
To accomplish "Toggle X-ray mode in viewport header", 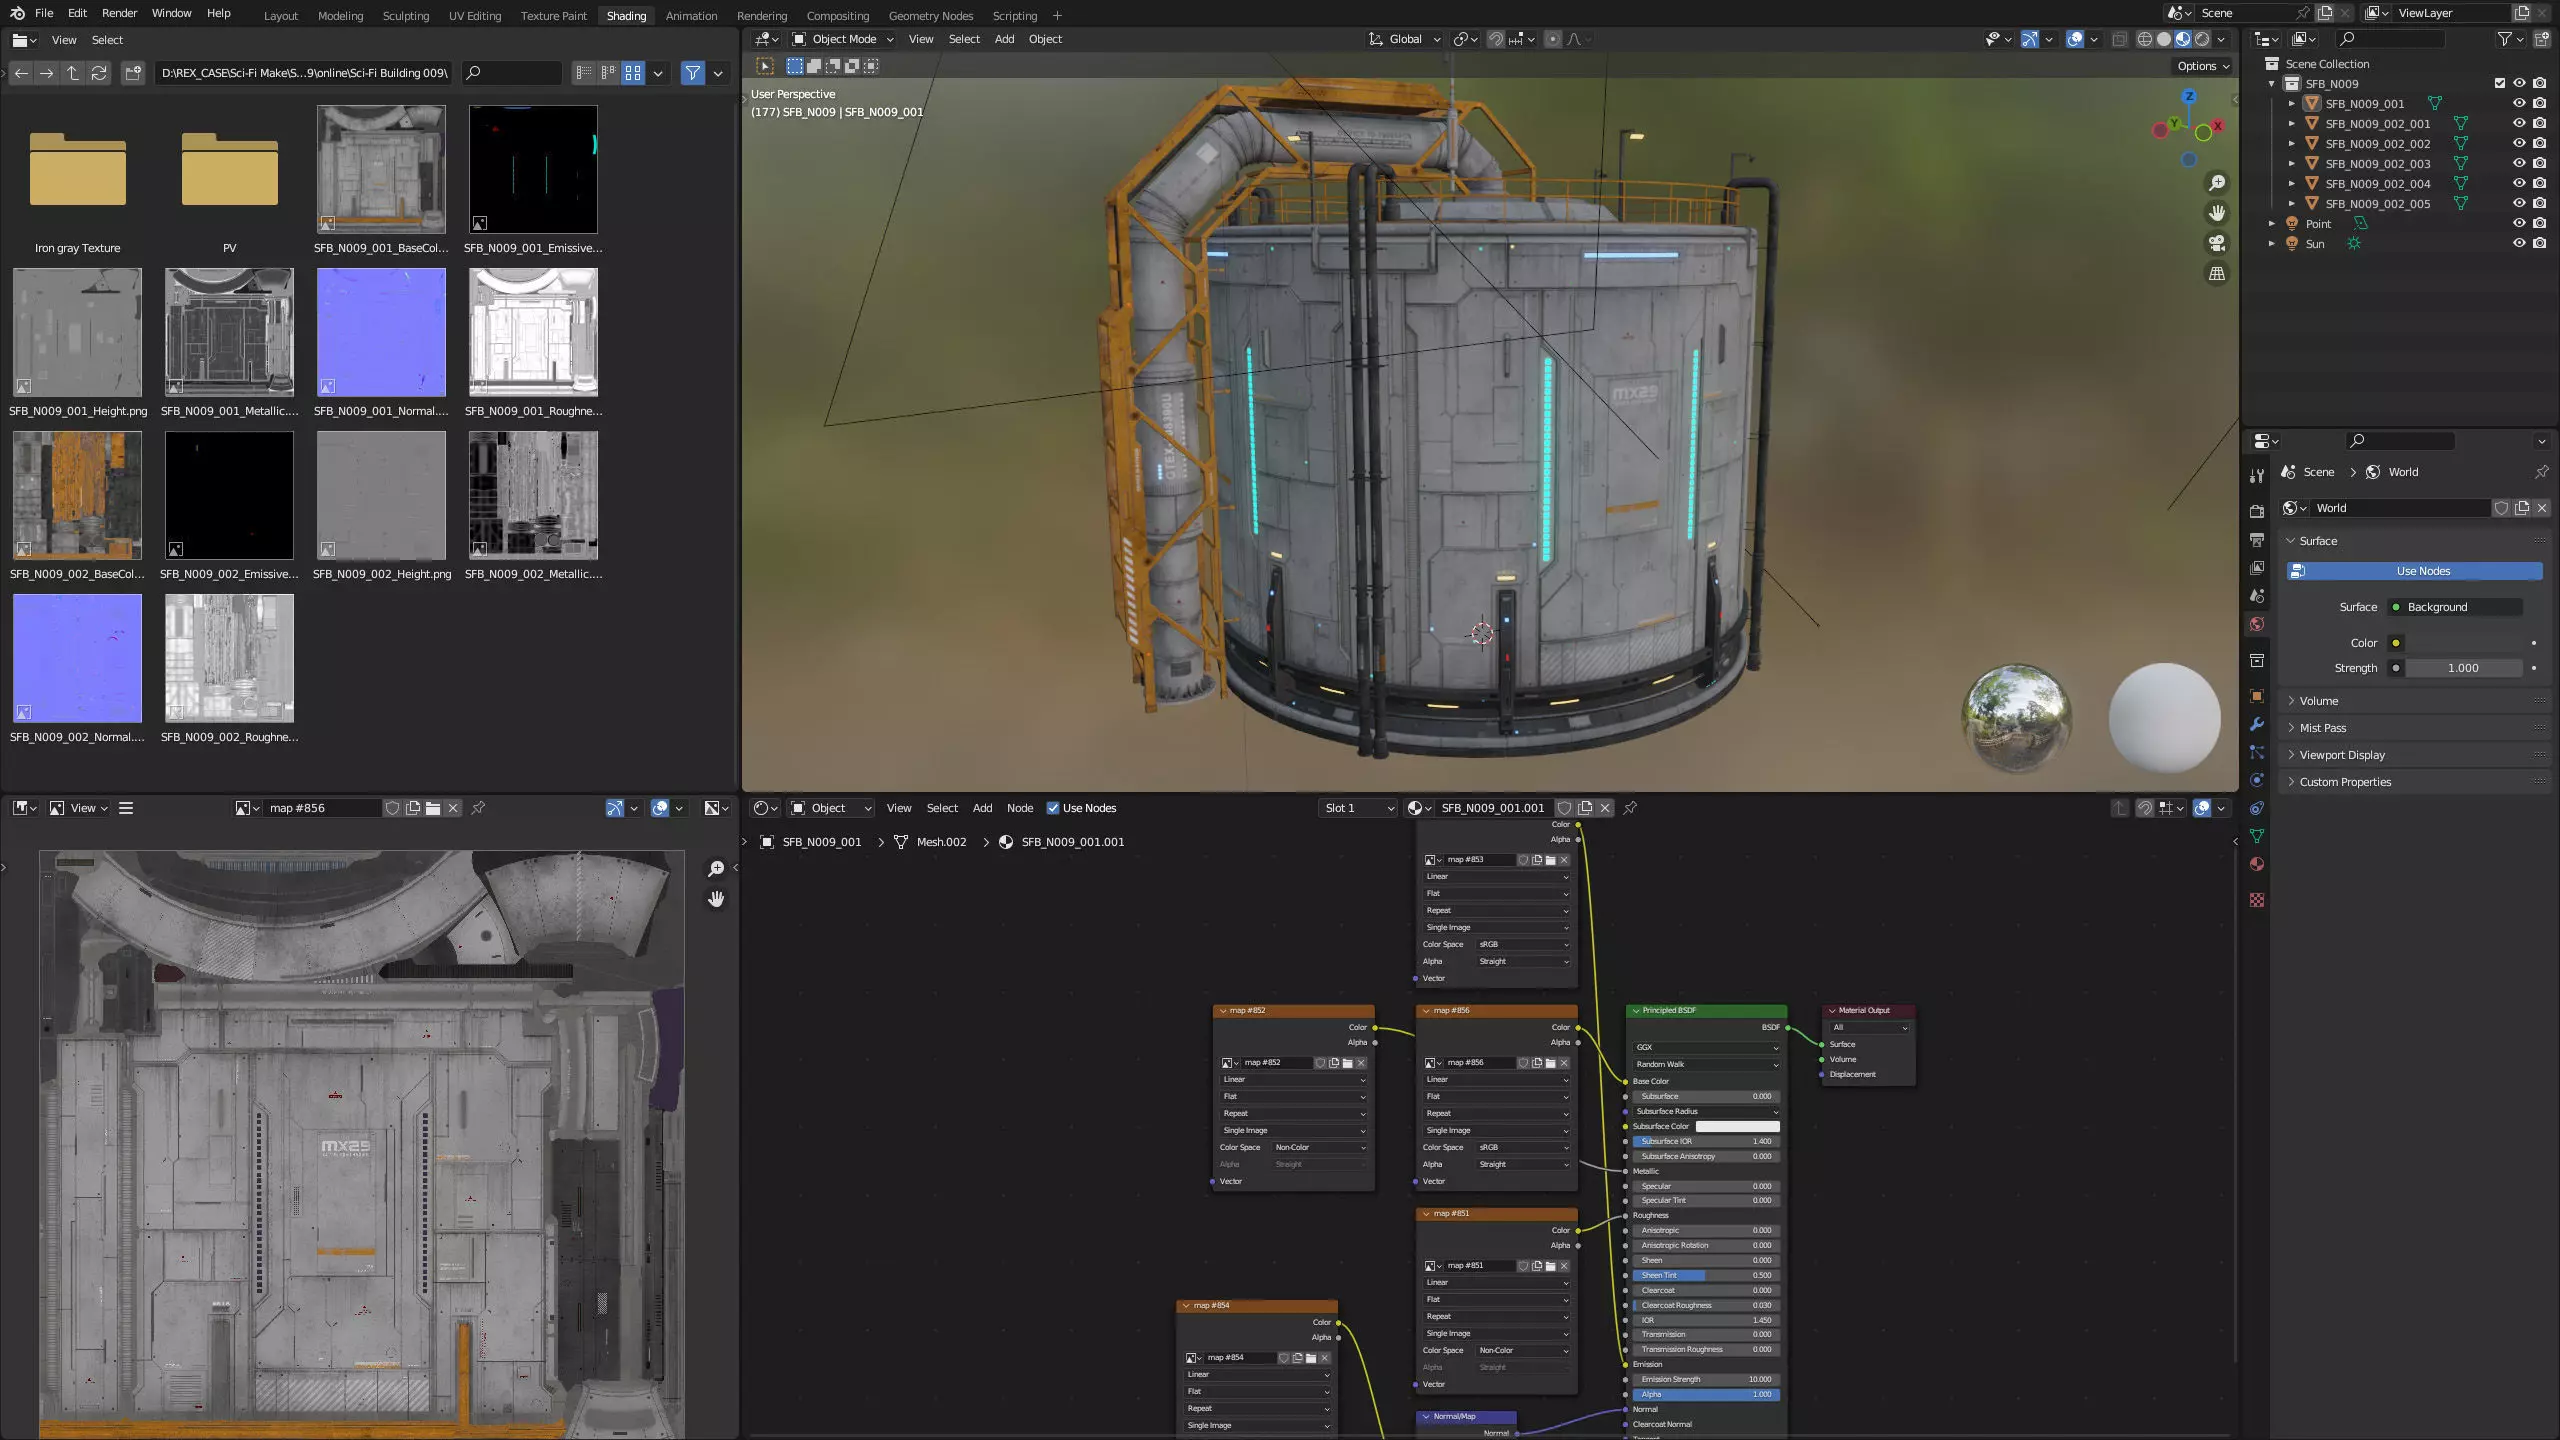I will pos(2119,39).
